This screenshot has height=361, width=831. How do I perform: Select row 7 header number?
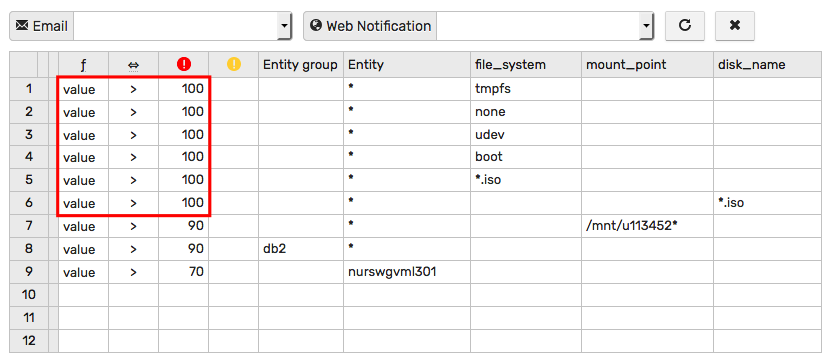29,226
